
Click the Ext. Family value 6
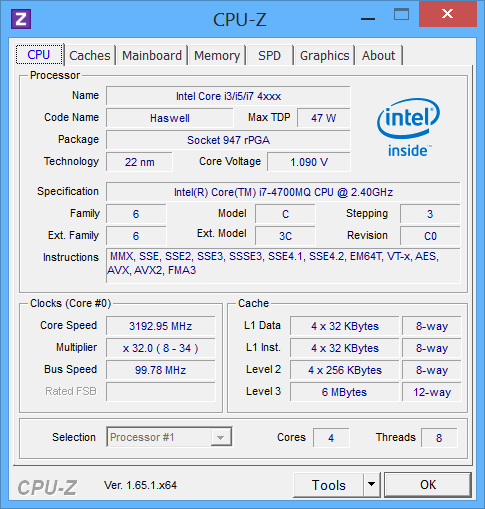coord(136,236)
